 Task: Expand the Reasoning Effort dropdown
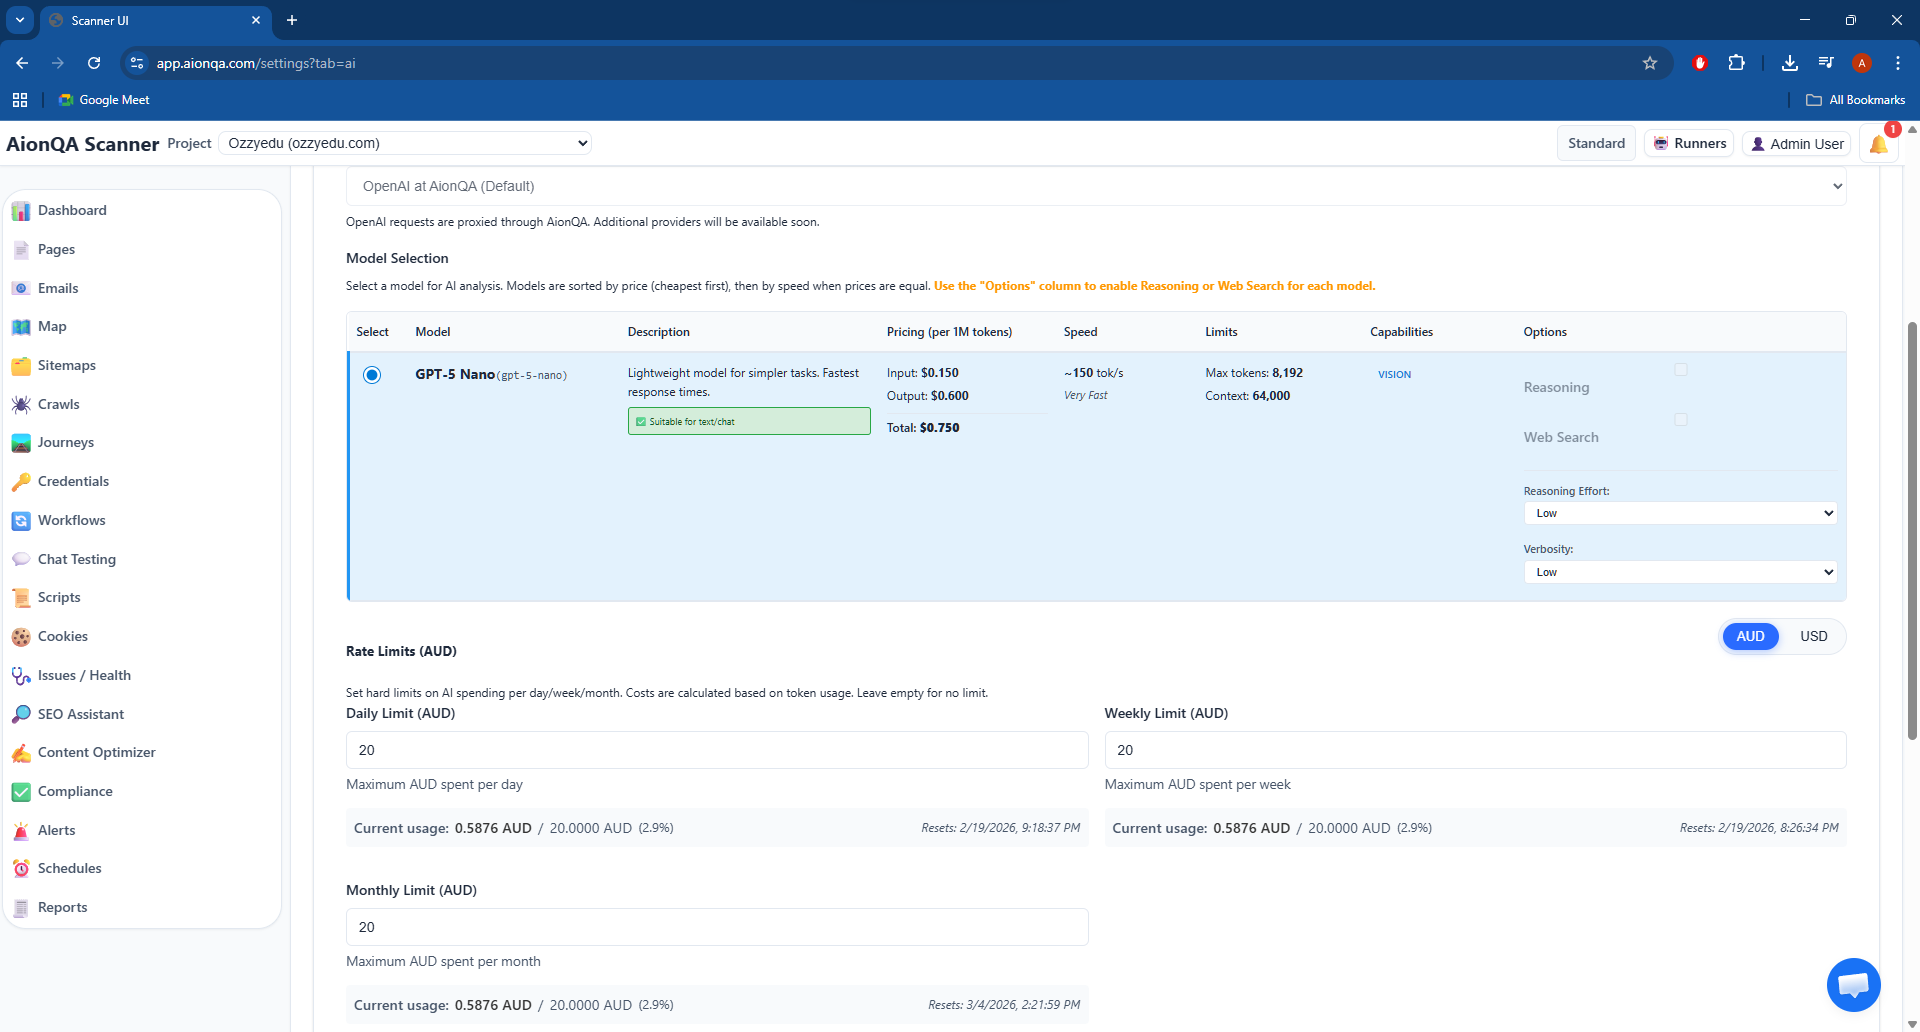[1680, 513]
